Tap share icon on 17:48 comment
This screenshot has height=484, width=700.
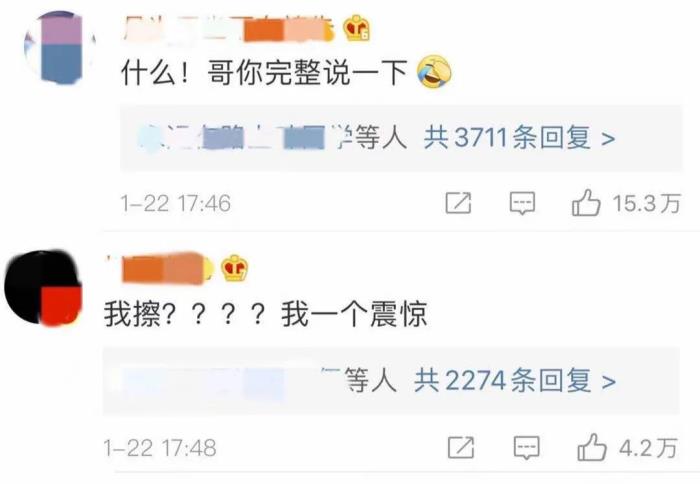click(461, 447)
